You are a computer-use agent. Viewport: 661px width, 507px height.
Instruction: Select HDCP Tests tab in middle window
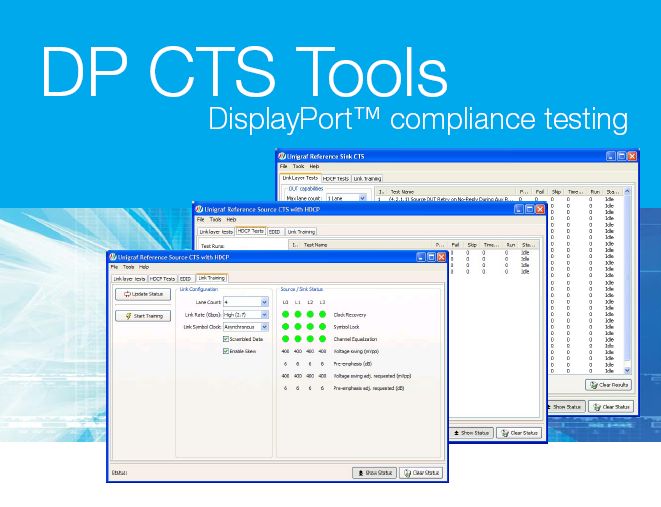point(250,231)
